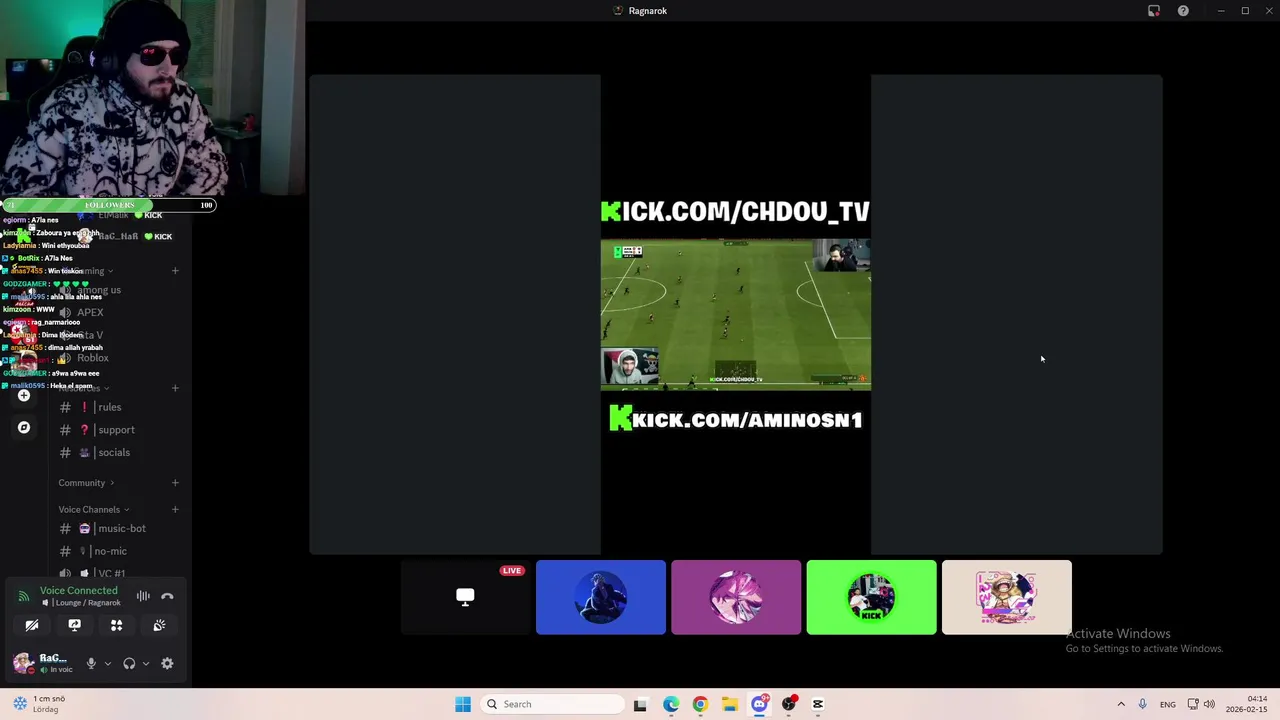Deafen with the headphones button
The width and height of the screenshot is (1280, 720).
(129, 663)
